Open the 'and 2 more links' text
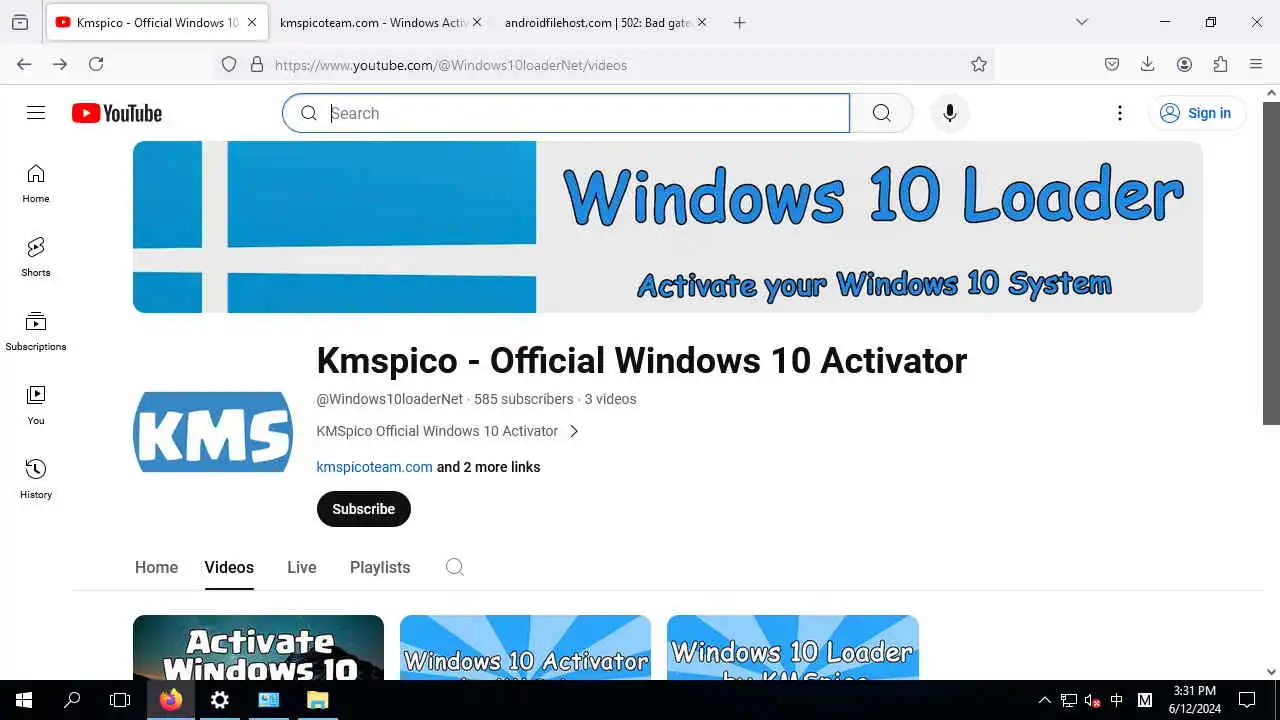The image size is (1280, 720). [x=489, y=467]
